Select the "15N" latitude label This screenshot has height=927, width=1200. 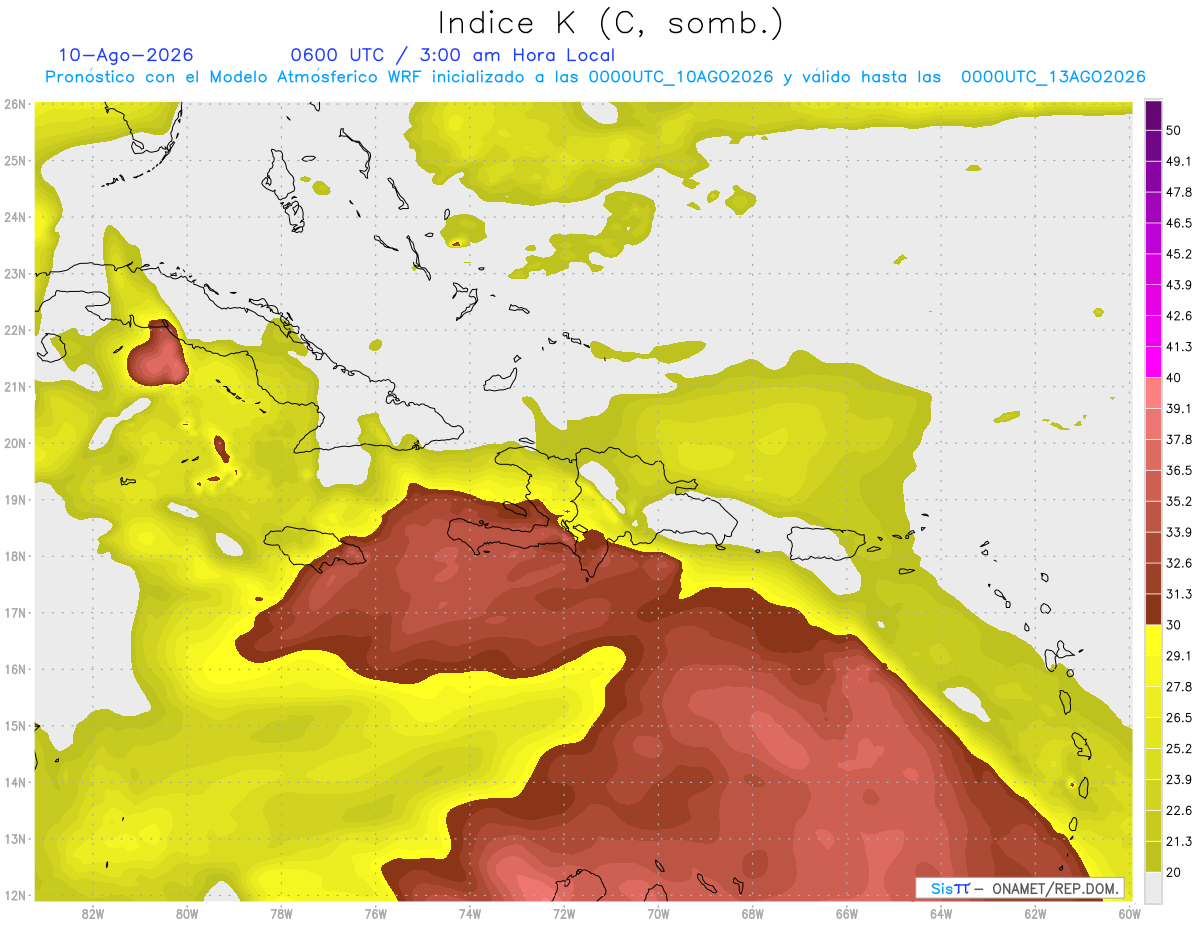tap(14, 726)
